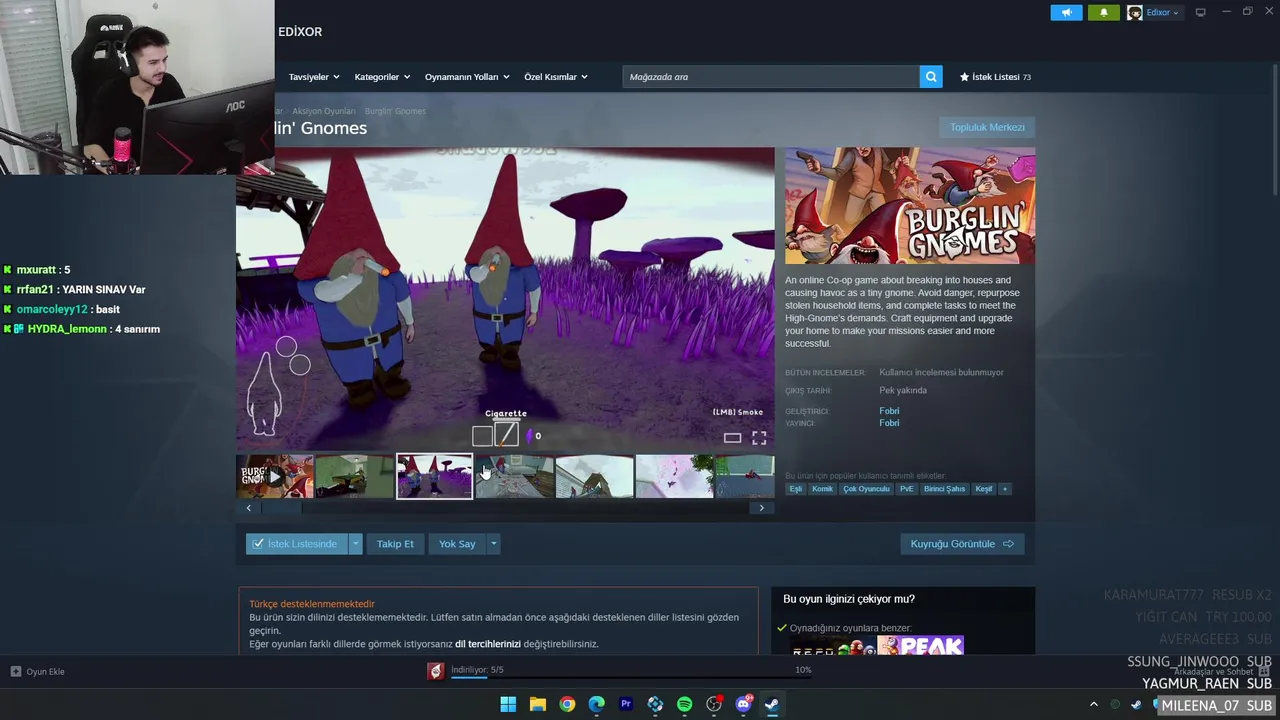Open the megaphone announcements button
1280x720 pixels.
point(1066,12)
